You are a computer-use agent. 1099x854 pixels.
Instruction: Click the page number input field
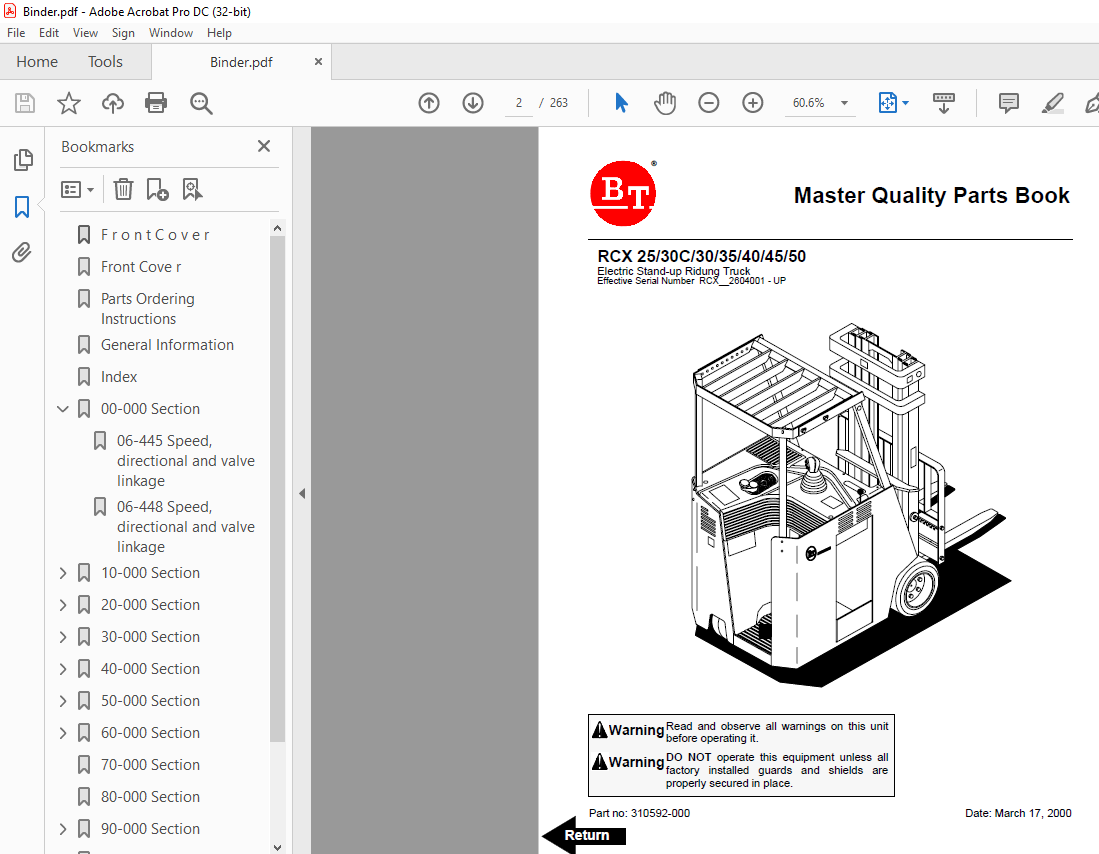pyautogui.click(x=519, y=103)
